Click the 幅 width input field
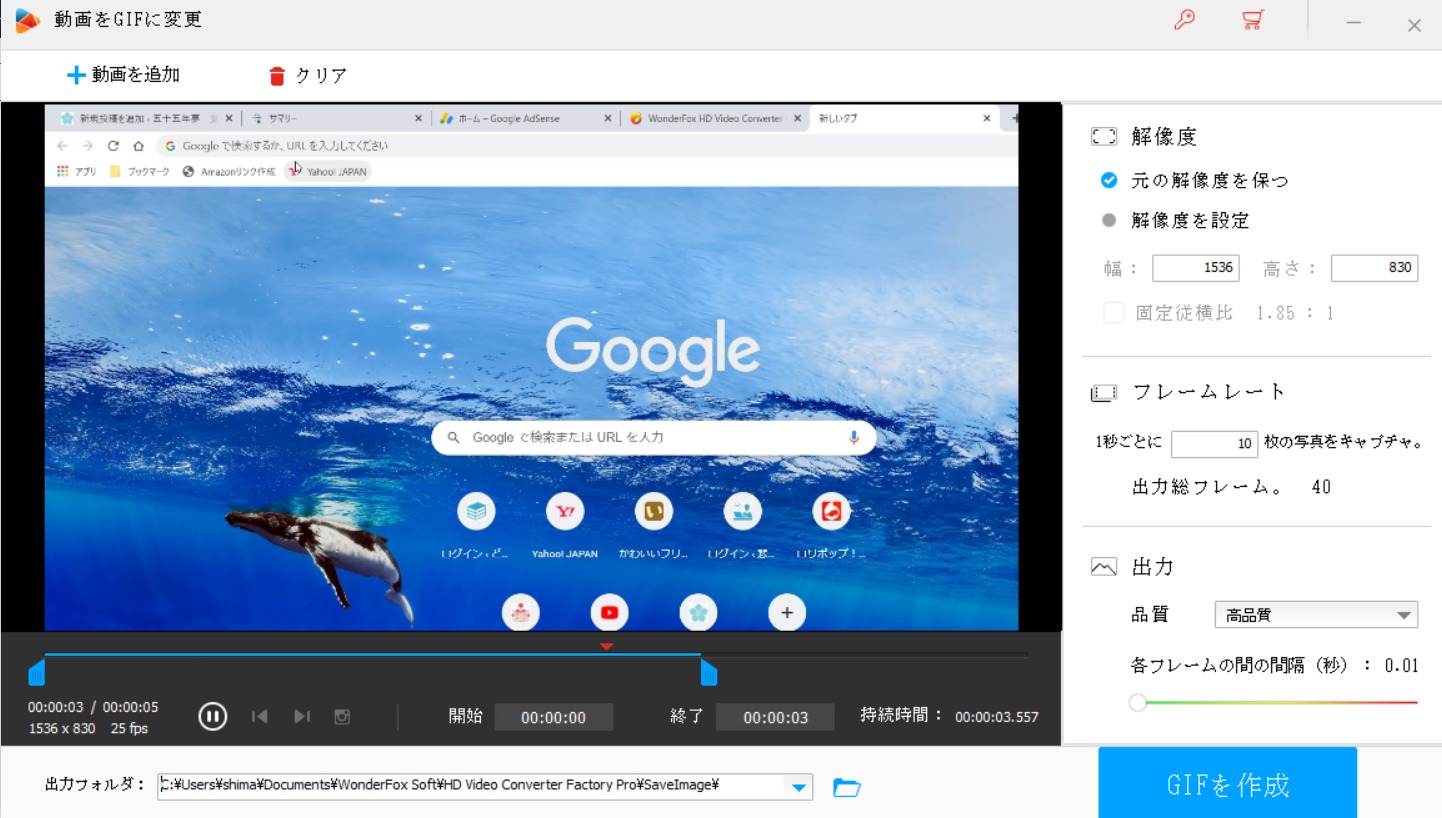Screen dimensions: 1442x818 (x=1195, y=268)
